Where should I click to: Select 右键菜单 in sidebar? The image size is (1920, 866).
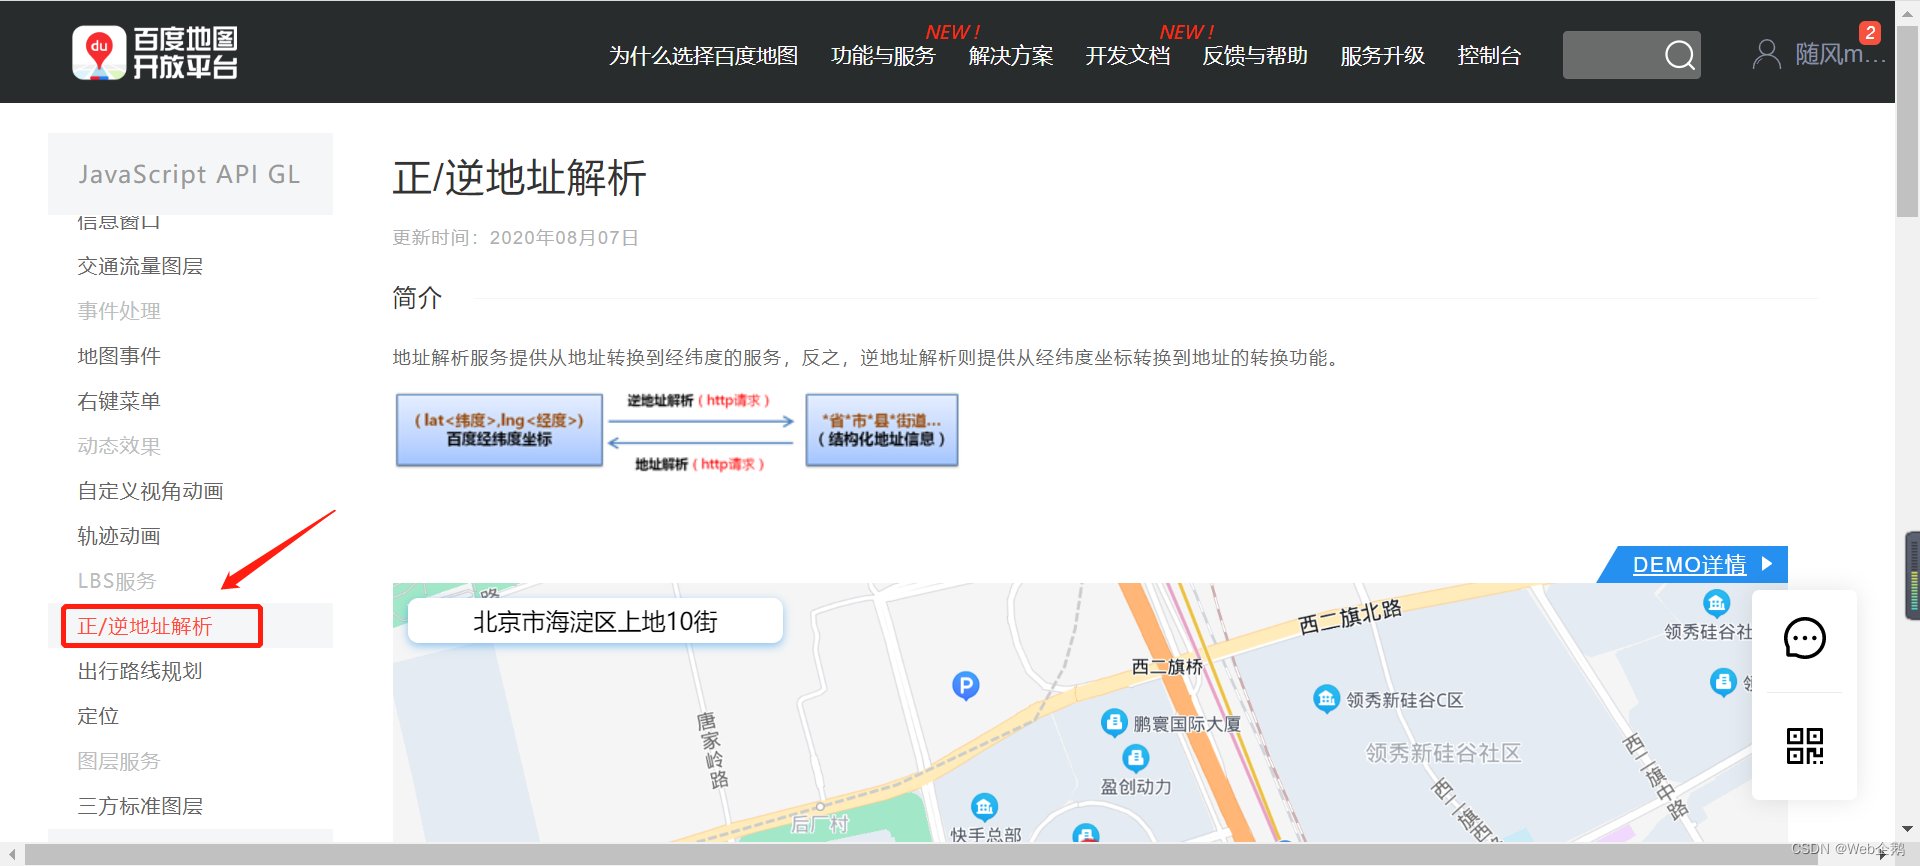click(x=119, y=401)
